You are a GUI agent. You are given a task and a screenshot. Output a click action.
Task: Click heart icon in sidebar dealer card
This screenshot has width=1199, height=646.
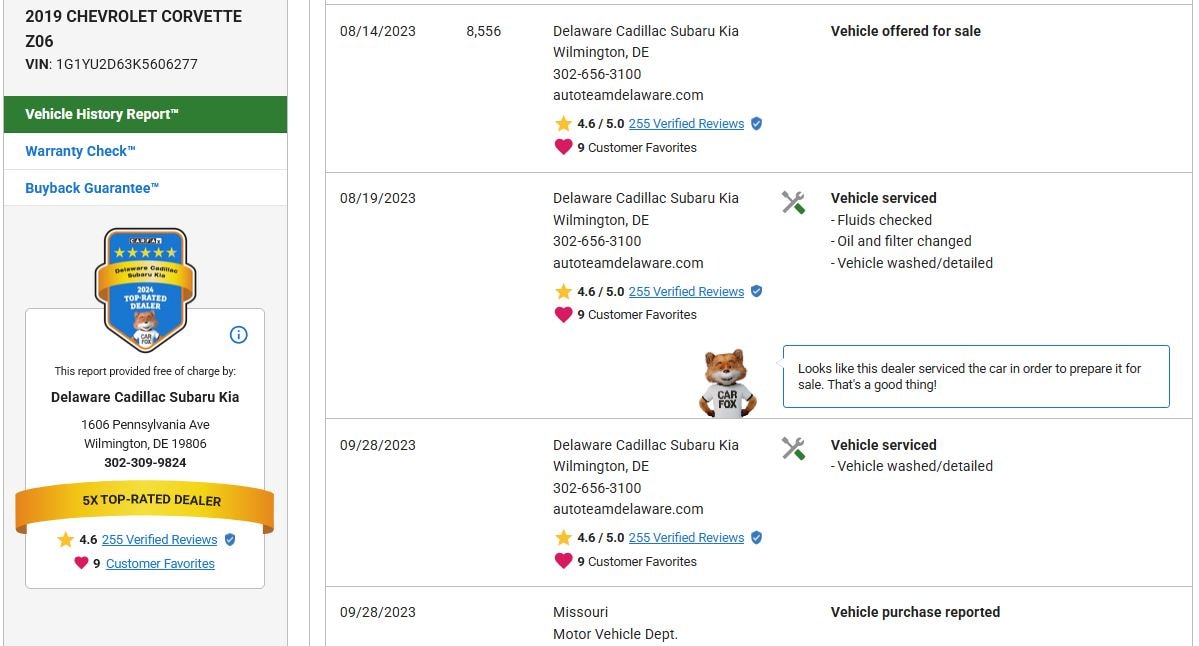[x=81, y=563]
